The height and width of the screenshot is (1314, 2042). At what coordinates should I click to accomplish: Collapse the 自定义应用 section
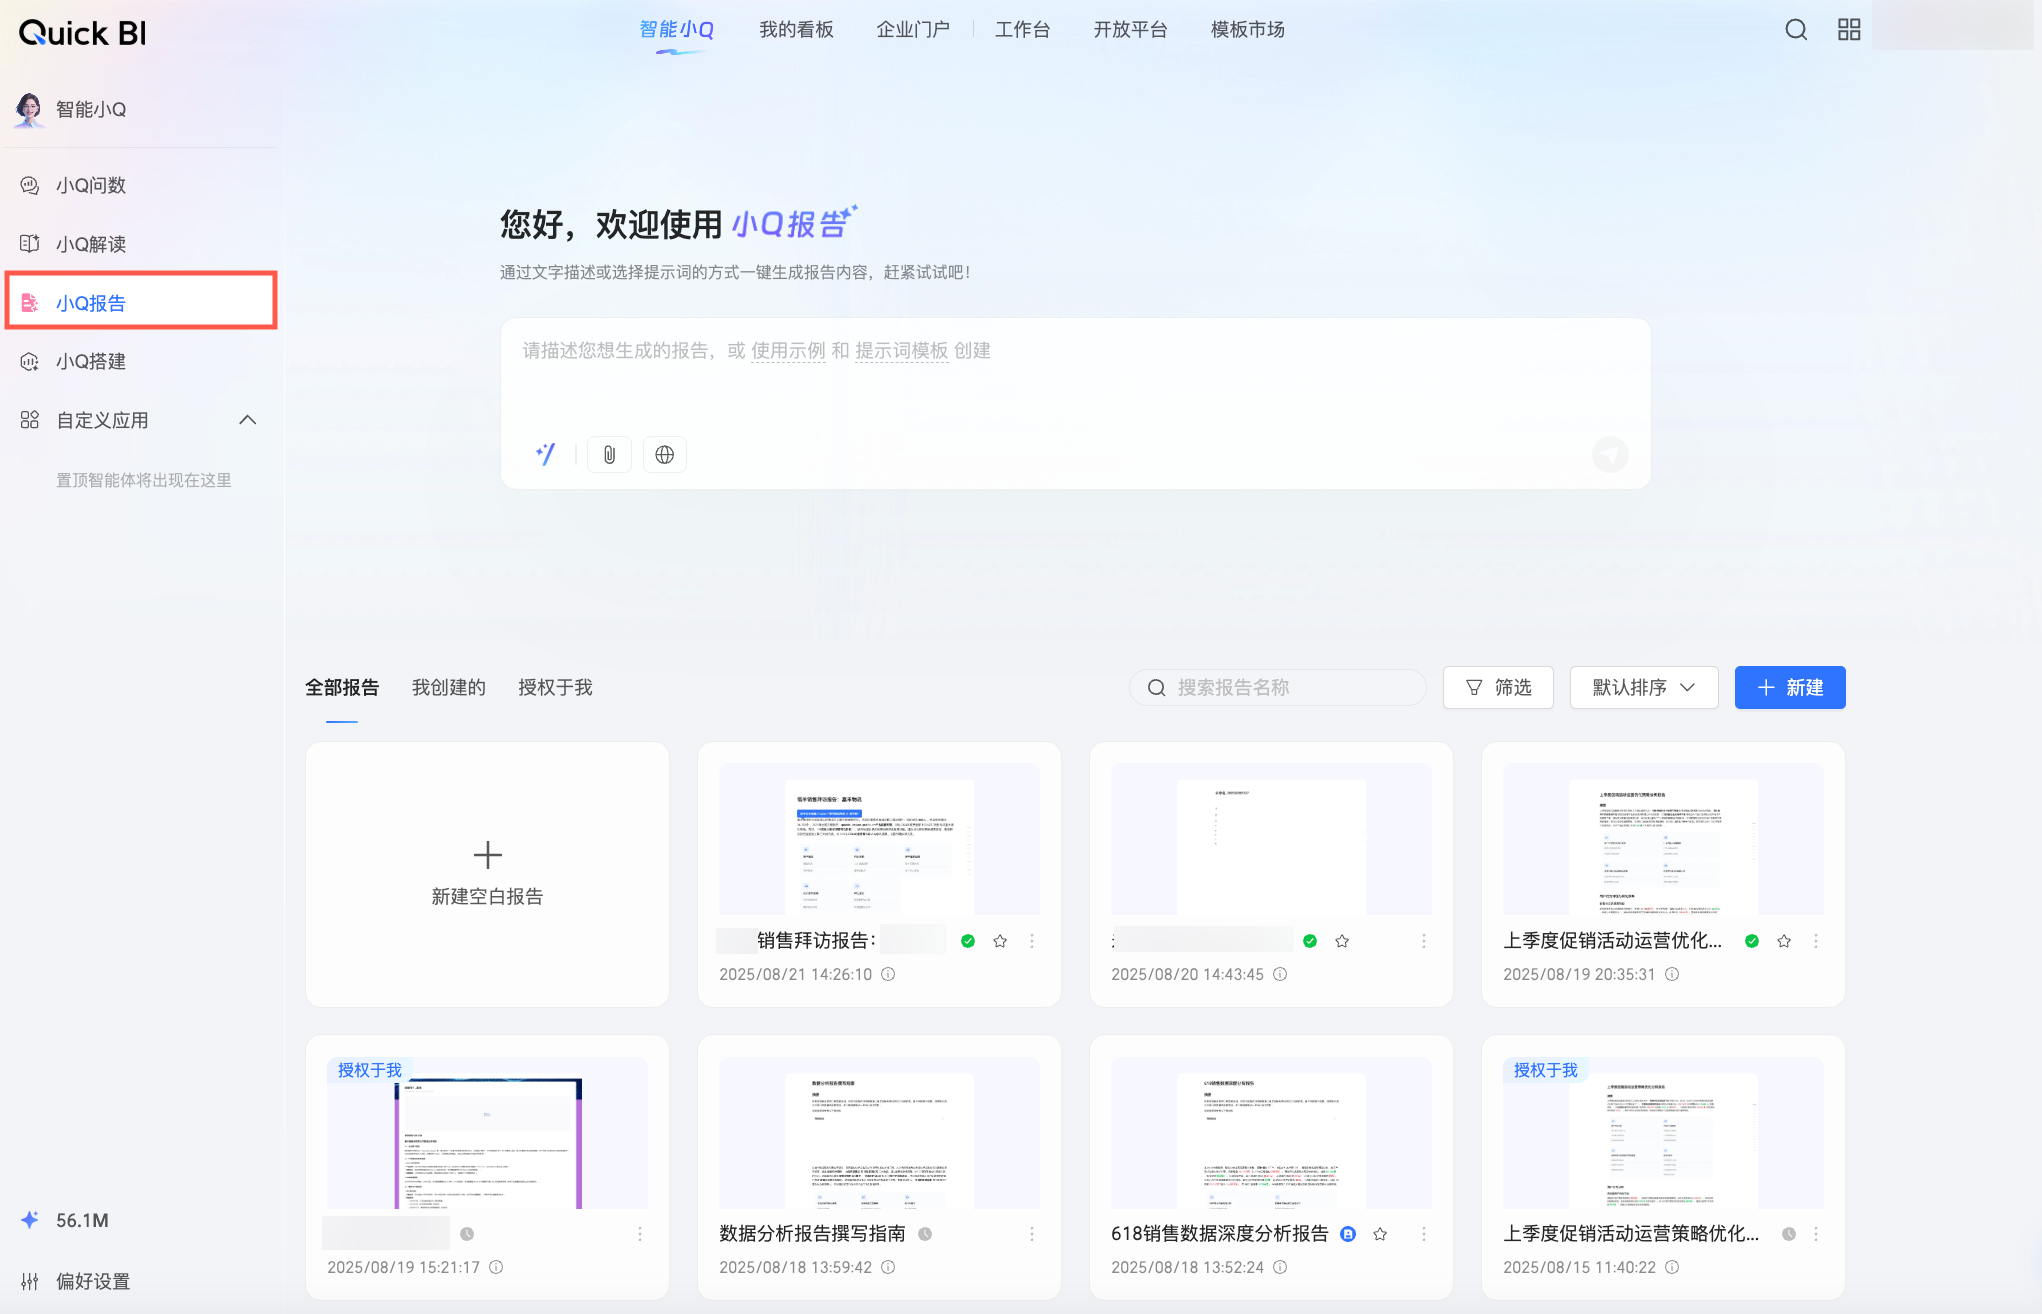[x=248, y=420]
